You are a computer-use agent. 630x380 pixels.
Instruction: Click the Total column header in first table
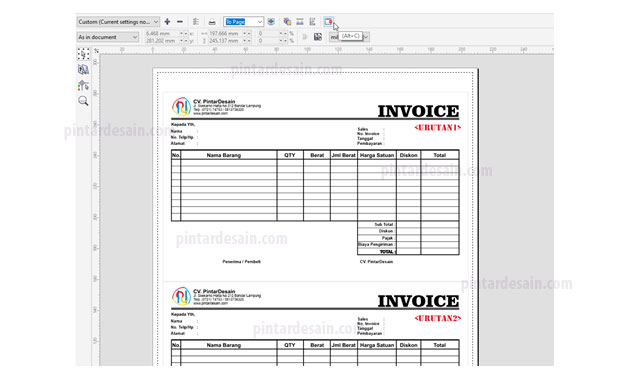(x=440, y=155)
